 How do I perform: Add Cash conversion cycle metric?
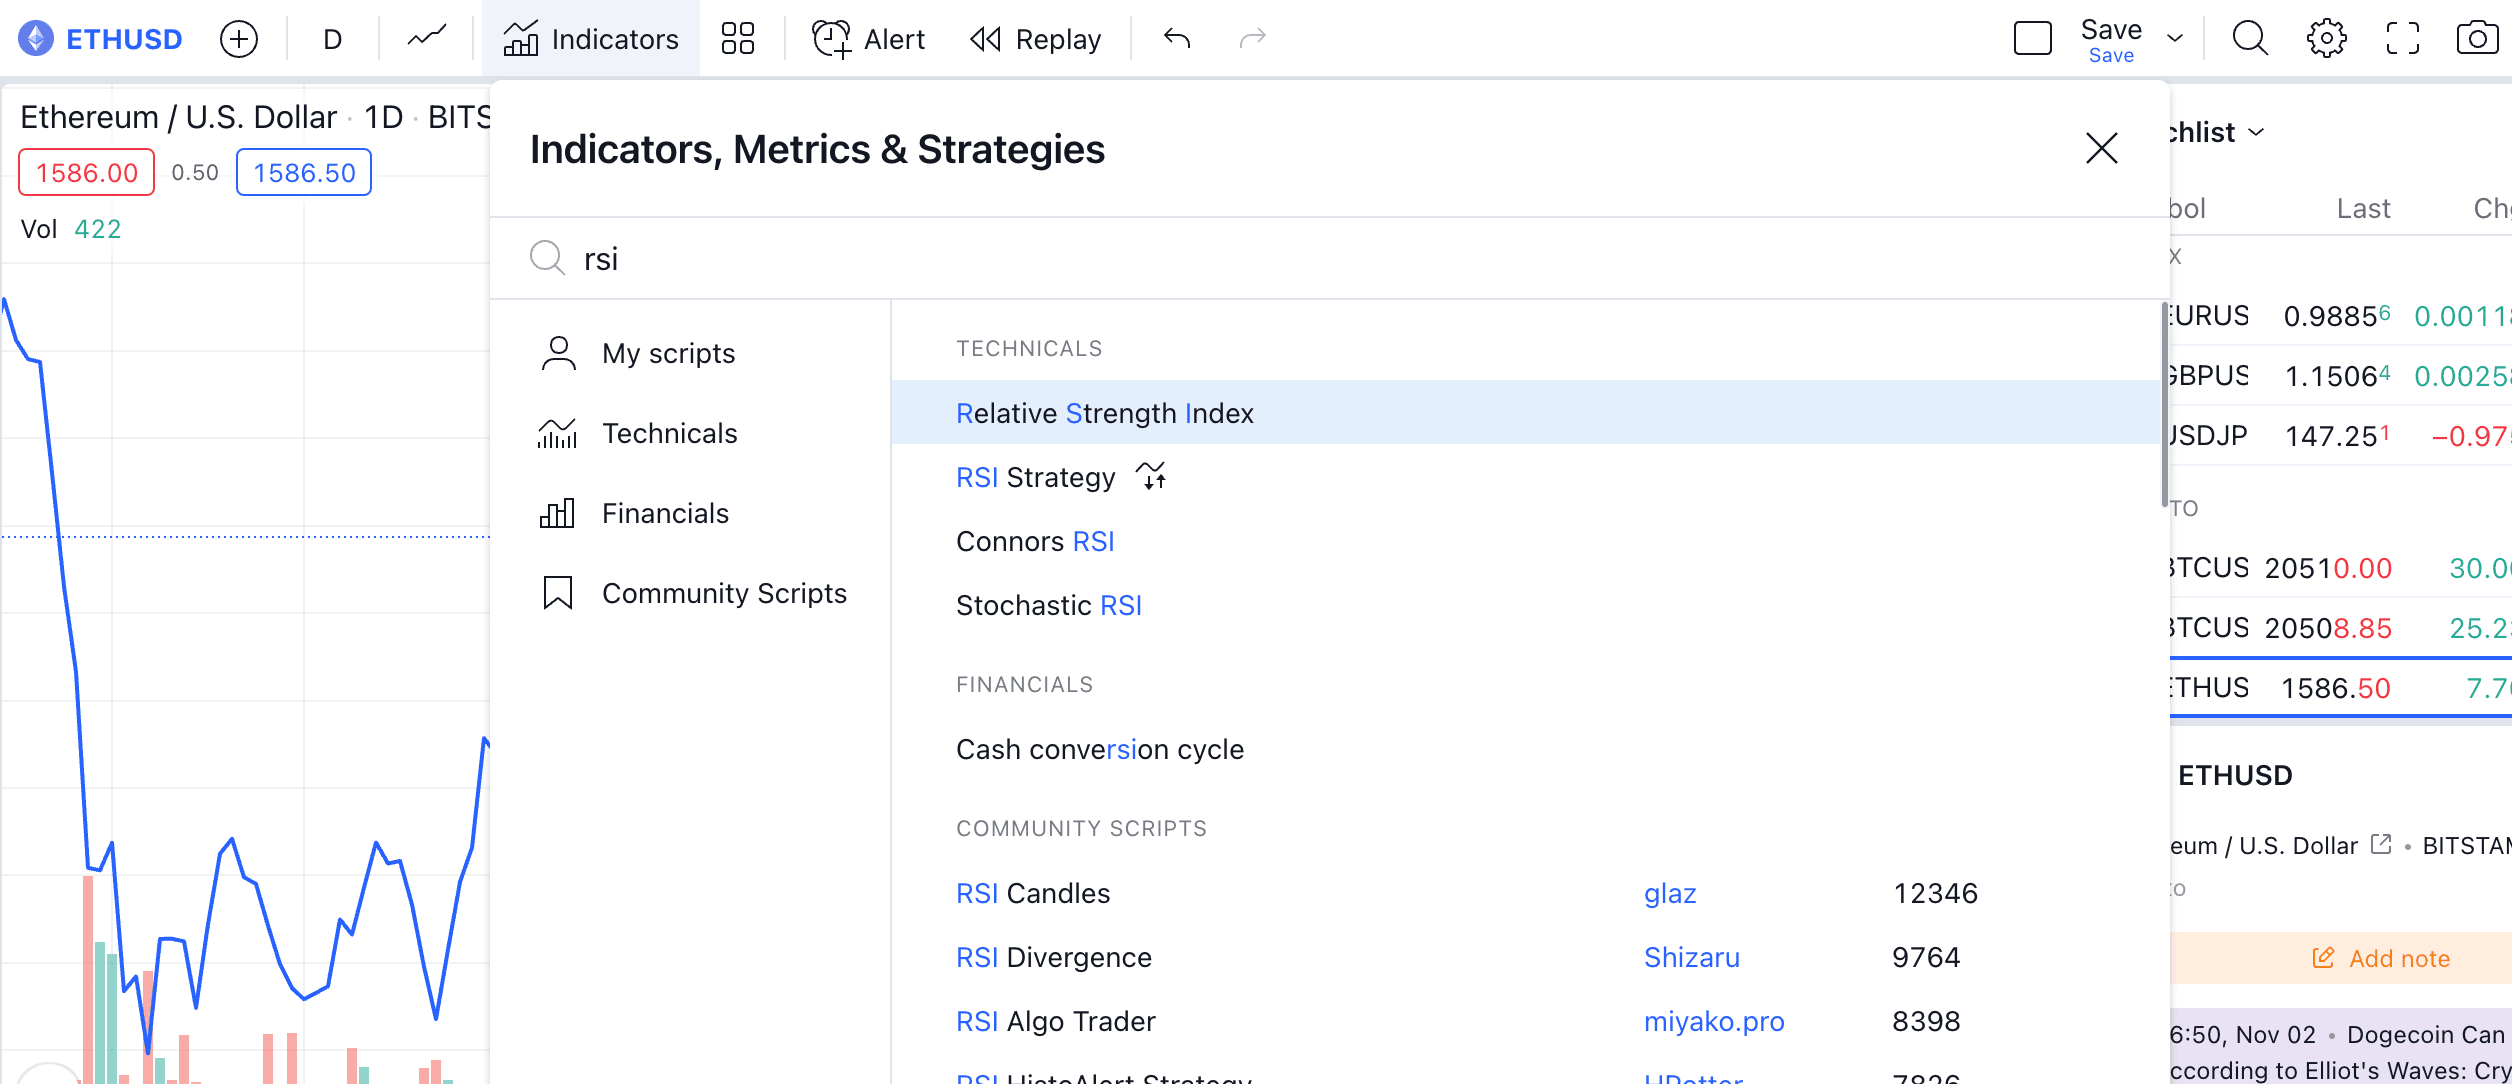point(1525,749)
